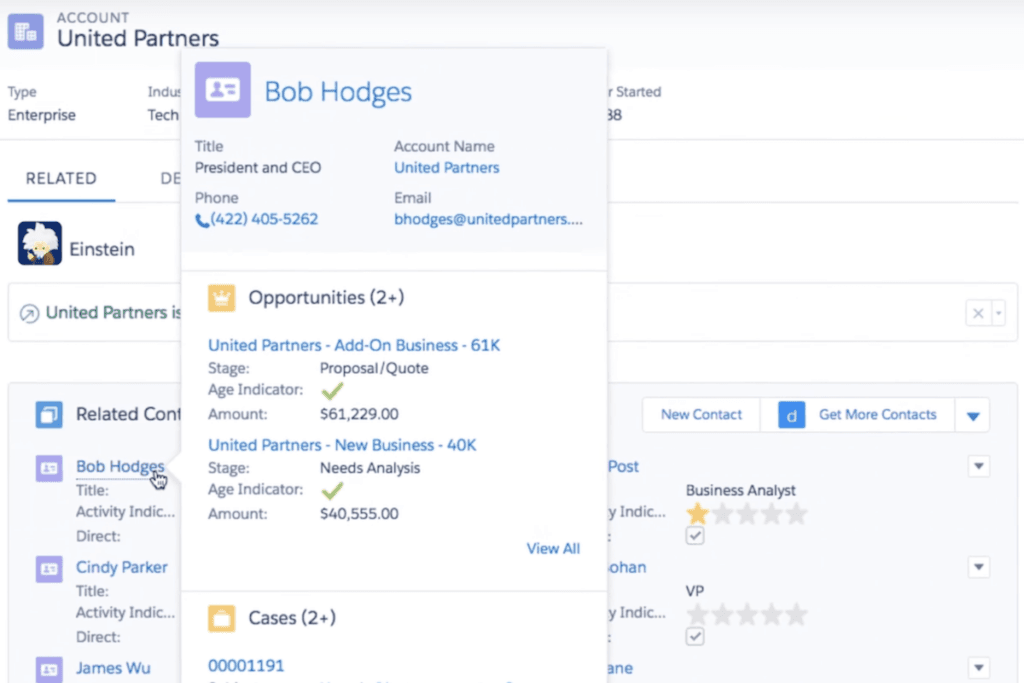Click the phone icon next to (422) 405-5262
The height and width of the screenshot is (683, 1024).
tap(202, 221)
